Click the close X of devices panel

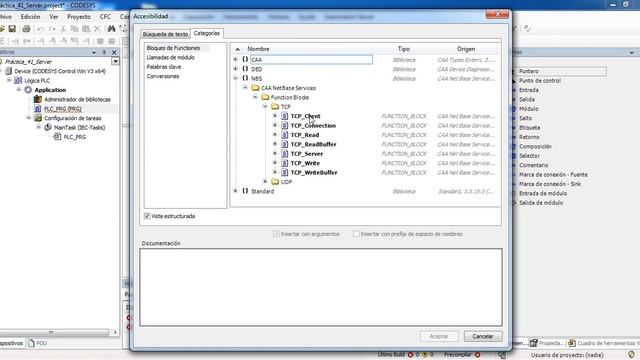tap(114, 52)
